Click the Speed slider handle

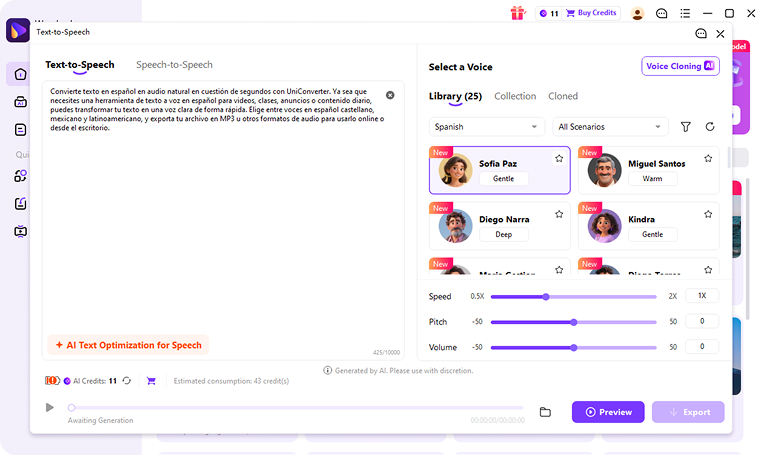(x=546, y=297)
